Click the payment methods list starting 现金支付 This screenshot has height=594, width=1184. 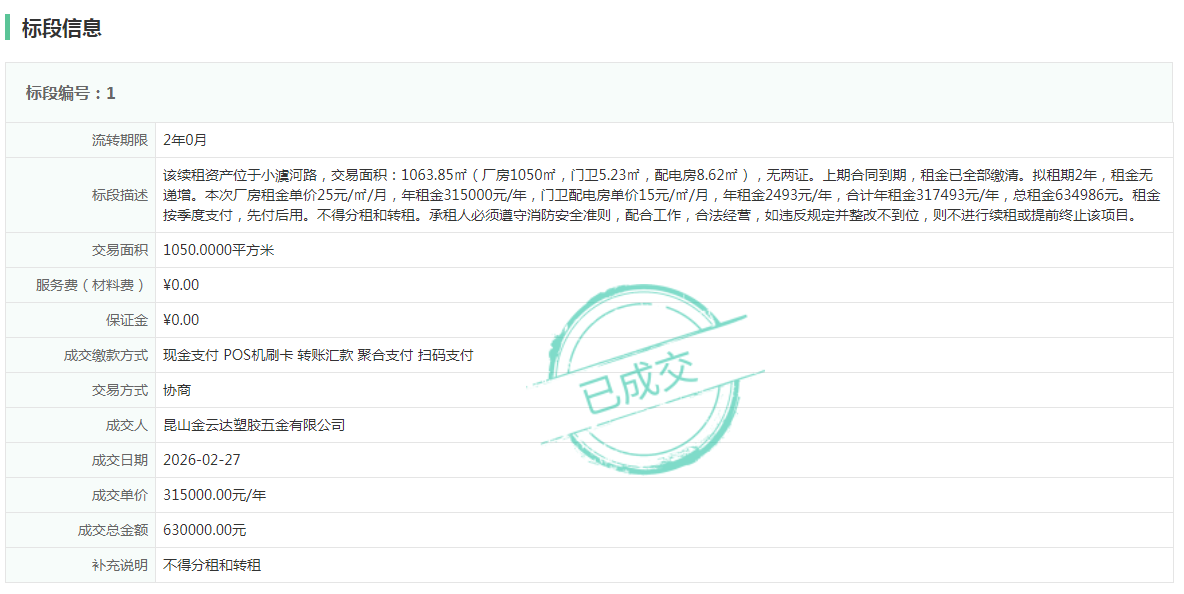[318, 355]
